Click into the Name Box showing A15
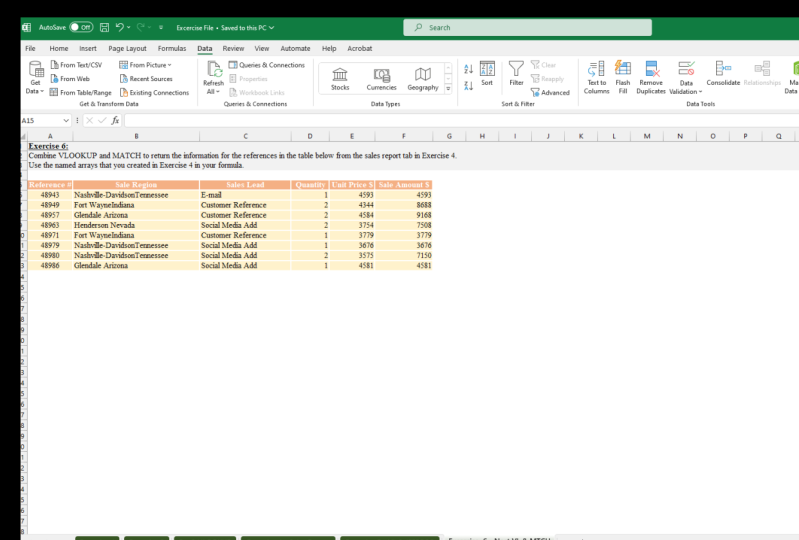This screenshot has width=799, height=540. click(x=41, y=120)
